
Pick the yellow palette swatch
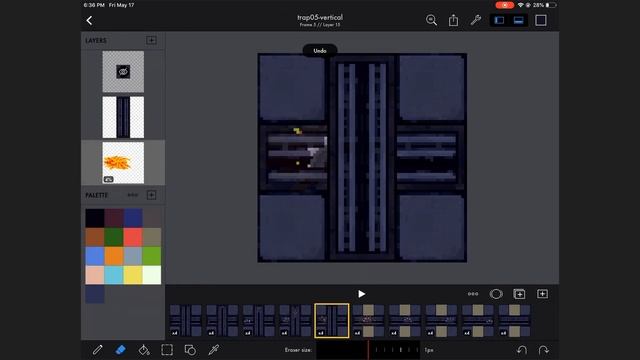click(x=133, y=275)
